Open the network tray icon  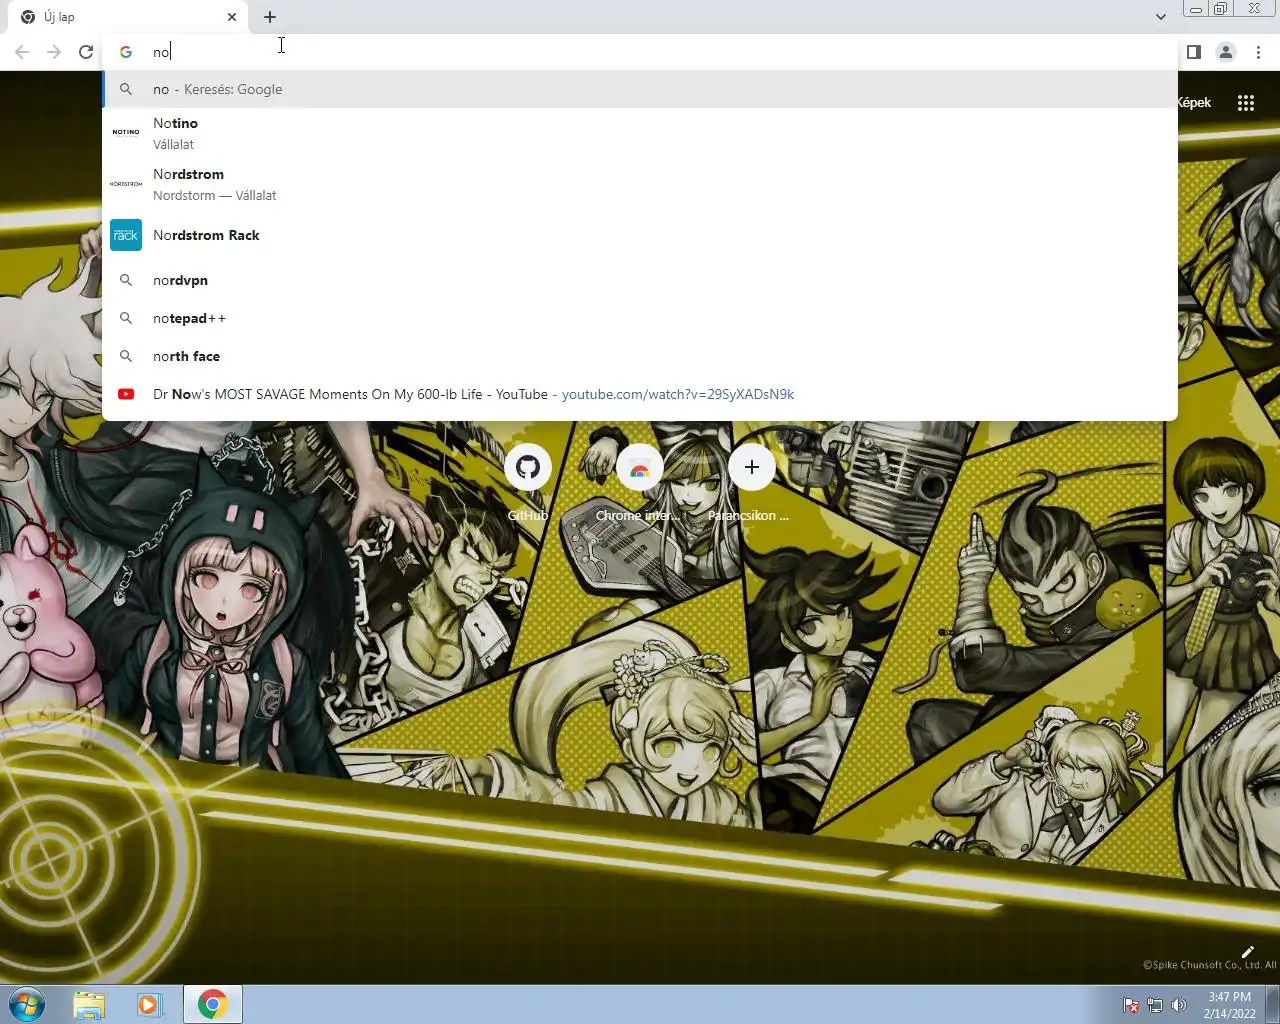click(1155, 1005)
